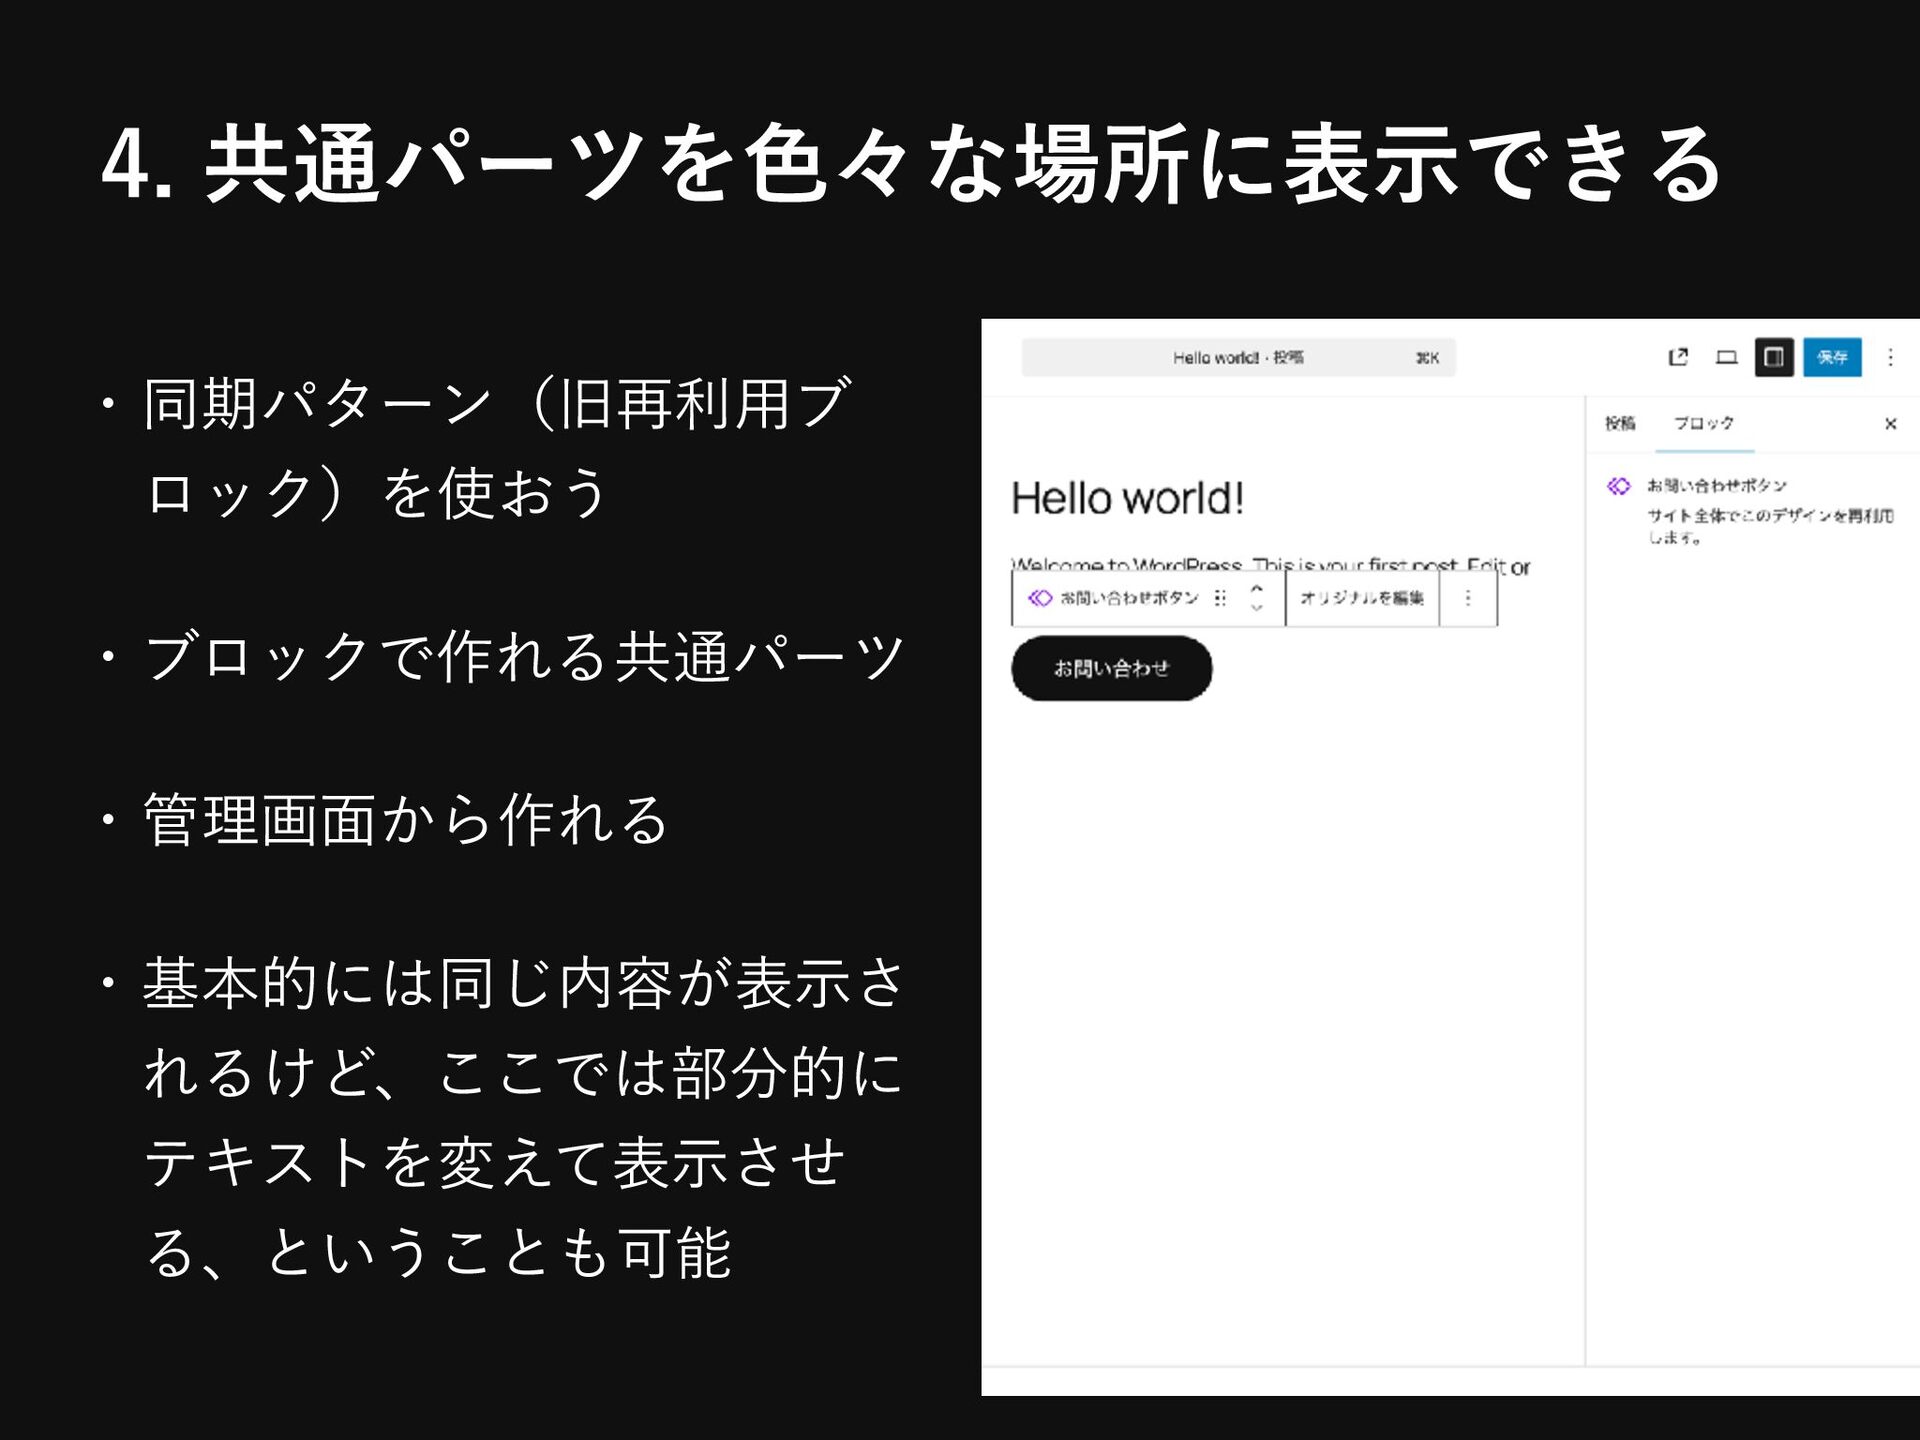
Task: Open the Hello world! command palette bar
Action: (1238, 358)
